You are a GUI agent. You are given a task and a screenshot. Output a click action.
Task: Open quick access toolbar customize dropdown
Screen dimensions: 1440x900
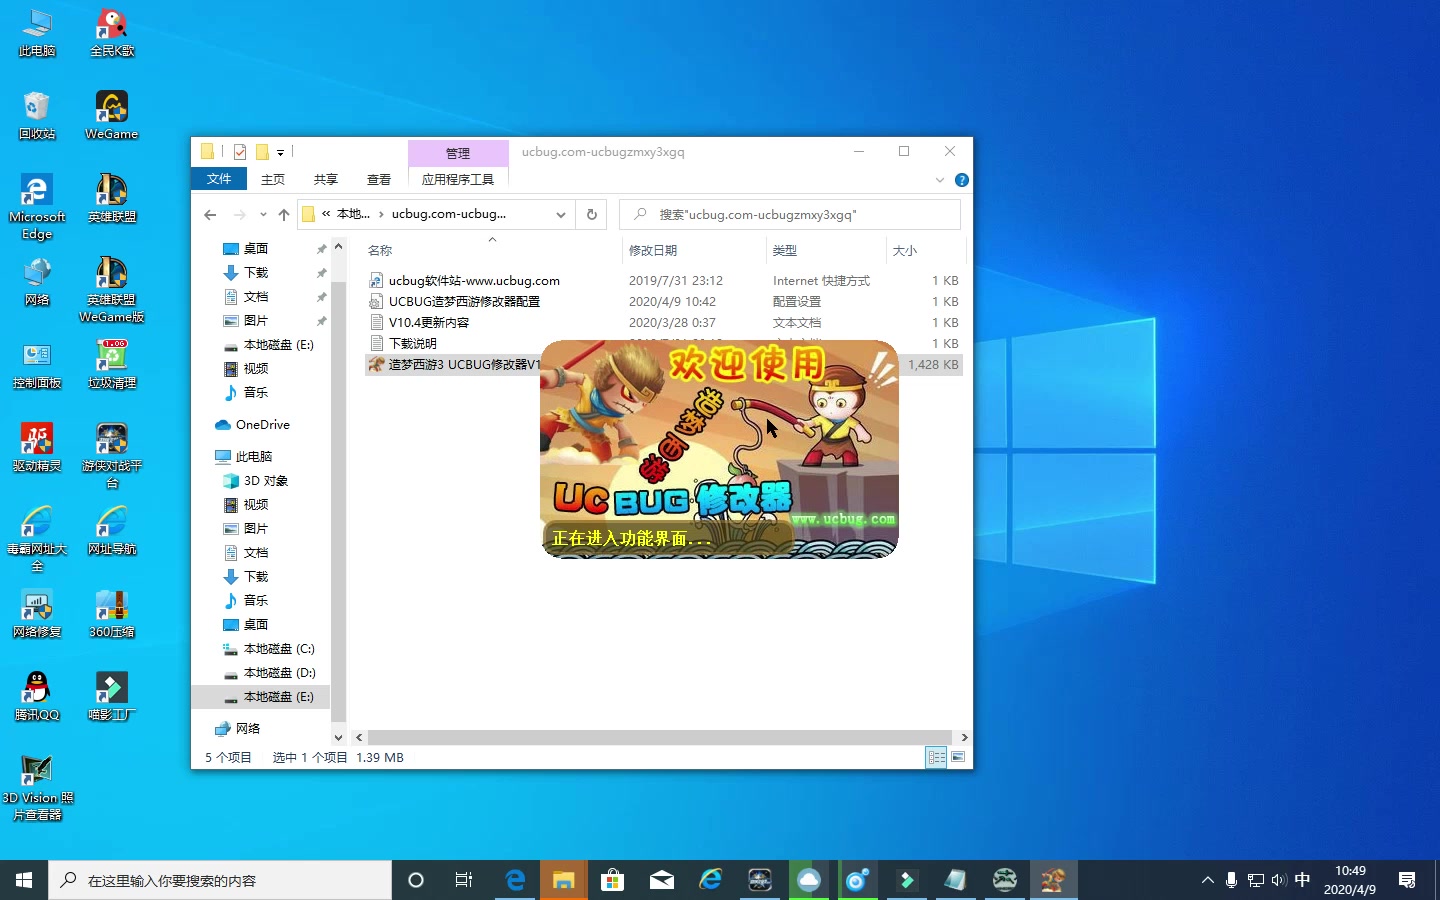click(280, 153)
